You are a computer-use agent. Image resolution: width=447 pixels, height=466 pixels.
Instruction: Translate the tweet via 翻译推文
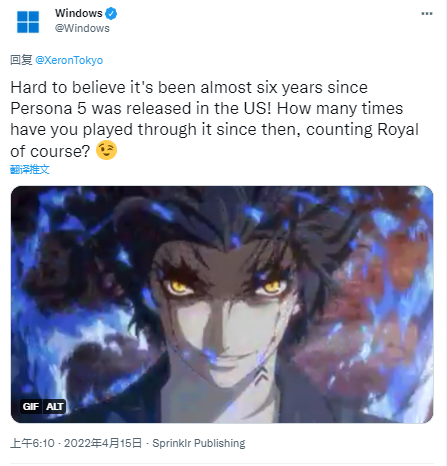(x=30, y=170)
